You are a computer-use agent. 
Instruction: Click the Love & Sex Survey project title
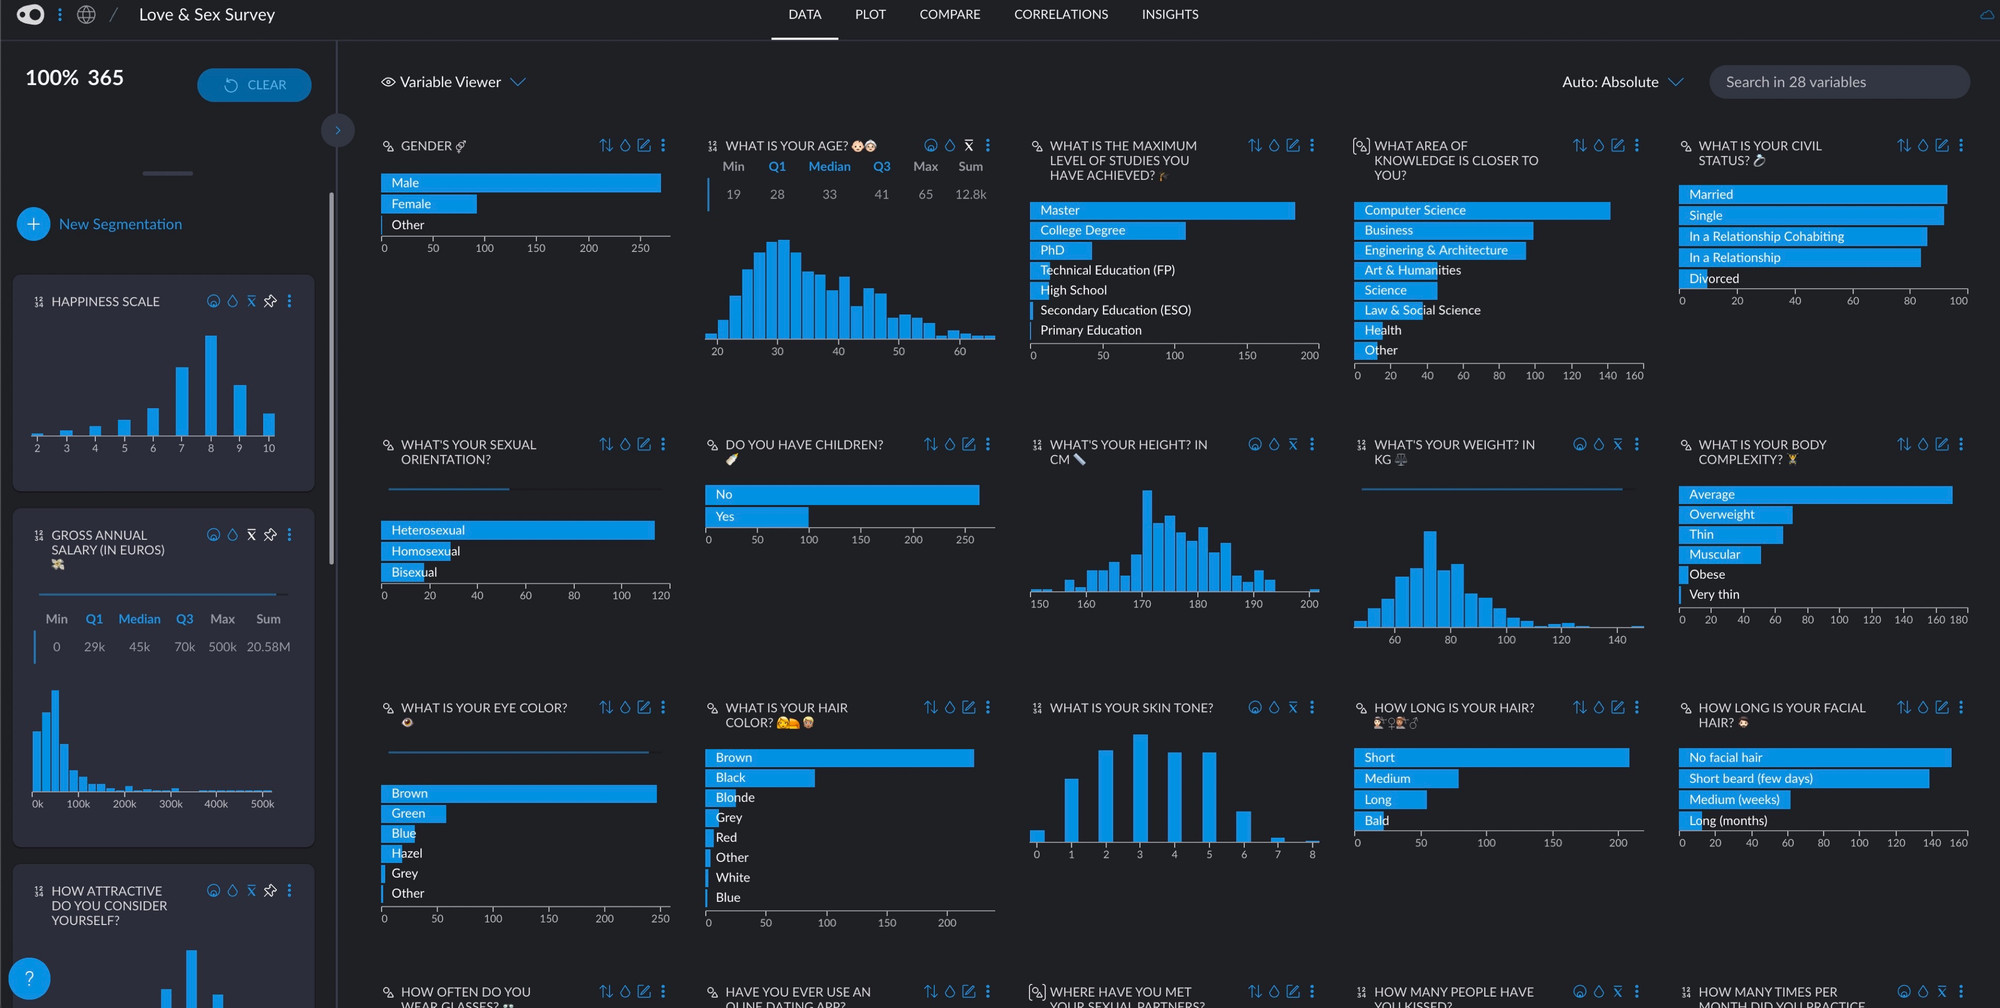207,15
